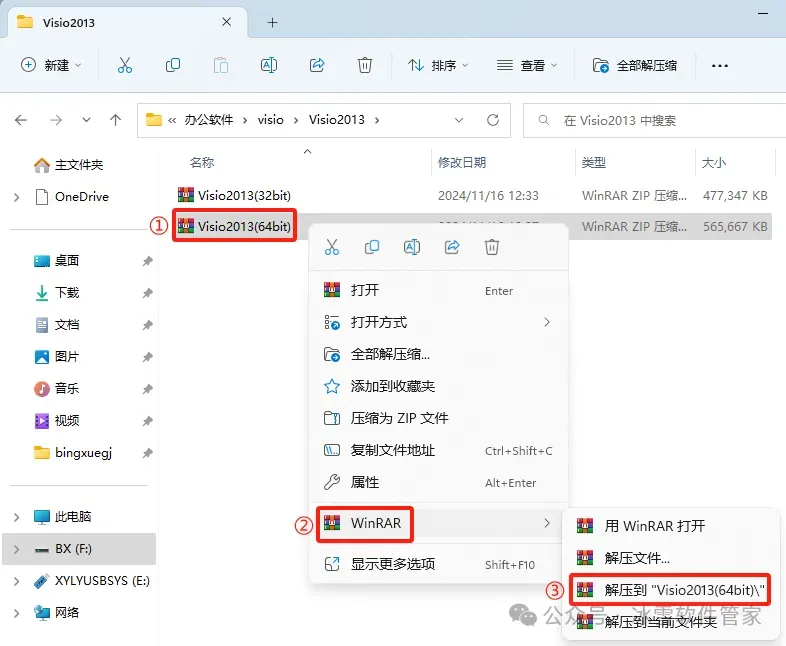Screen dimensions: 786x646
Task: Click the Delete trash icon in the toolbar
Action: tap(365, 65)
